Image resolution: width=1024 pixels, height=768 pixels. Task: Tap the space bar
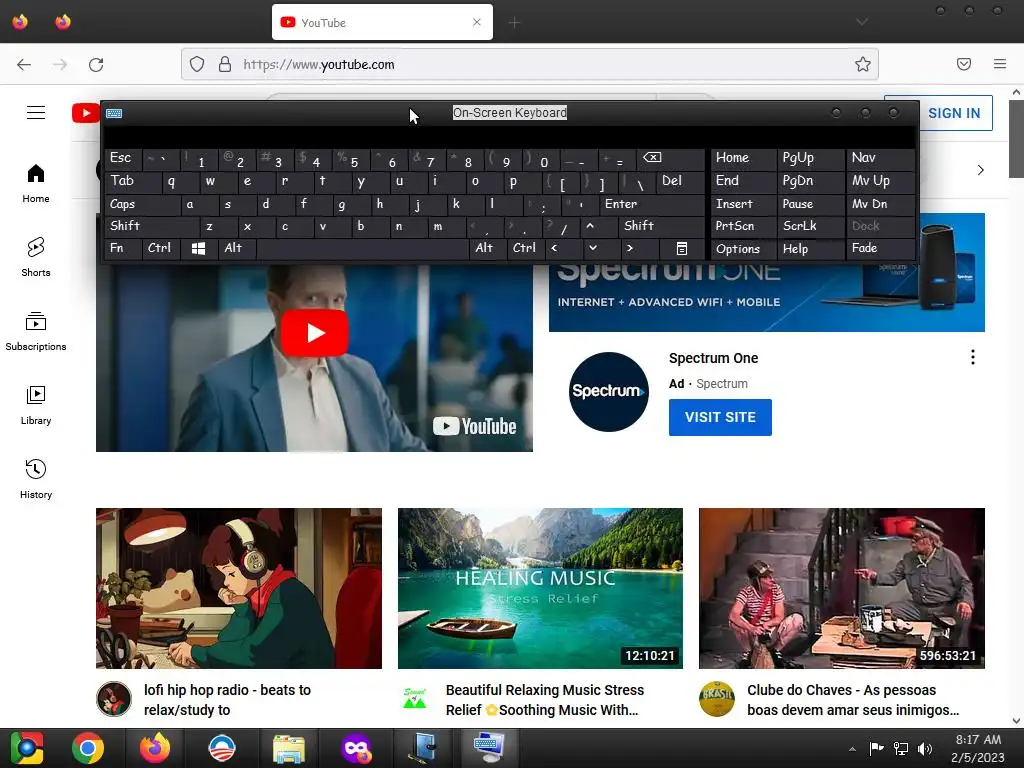(363, 248)
